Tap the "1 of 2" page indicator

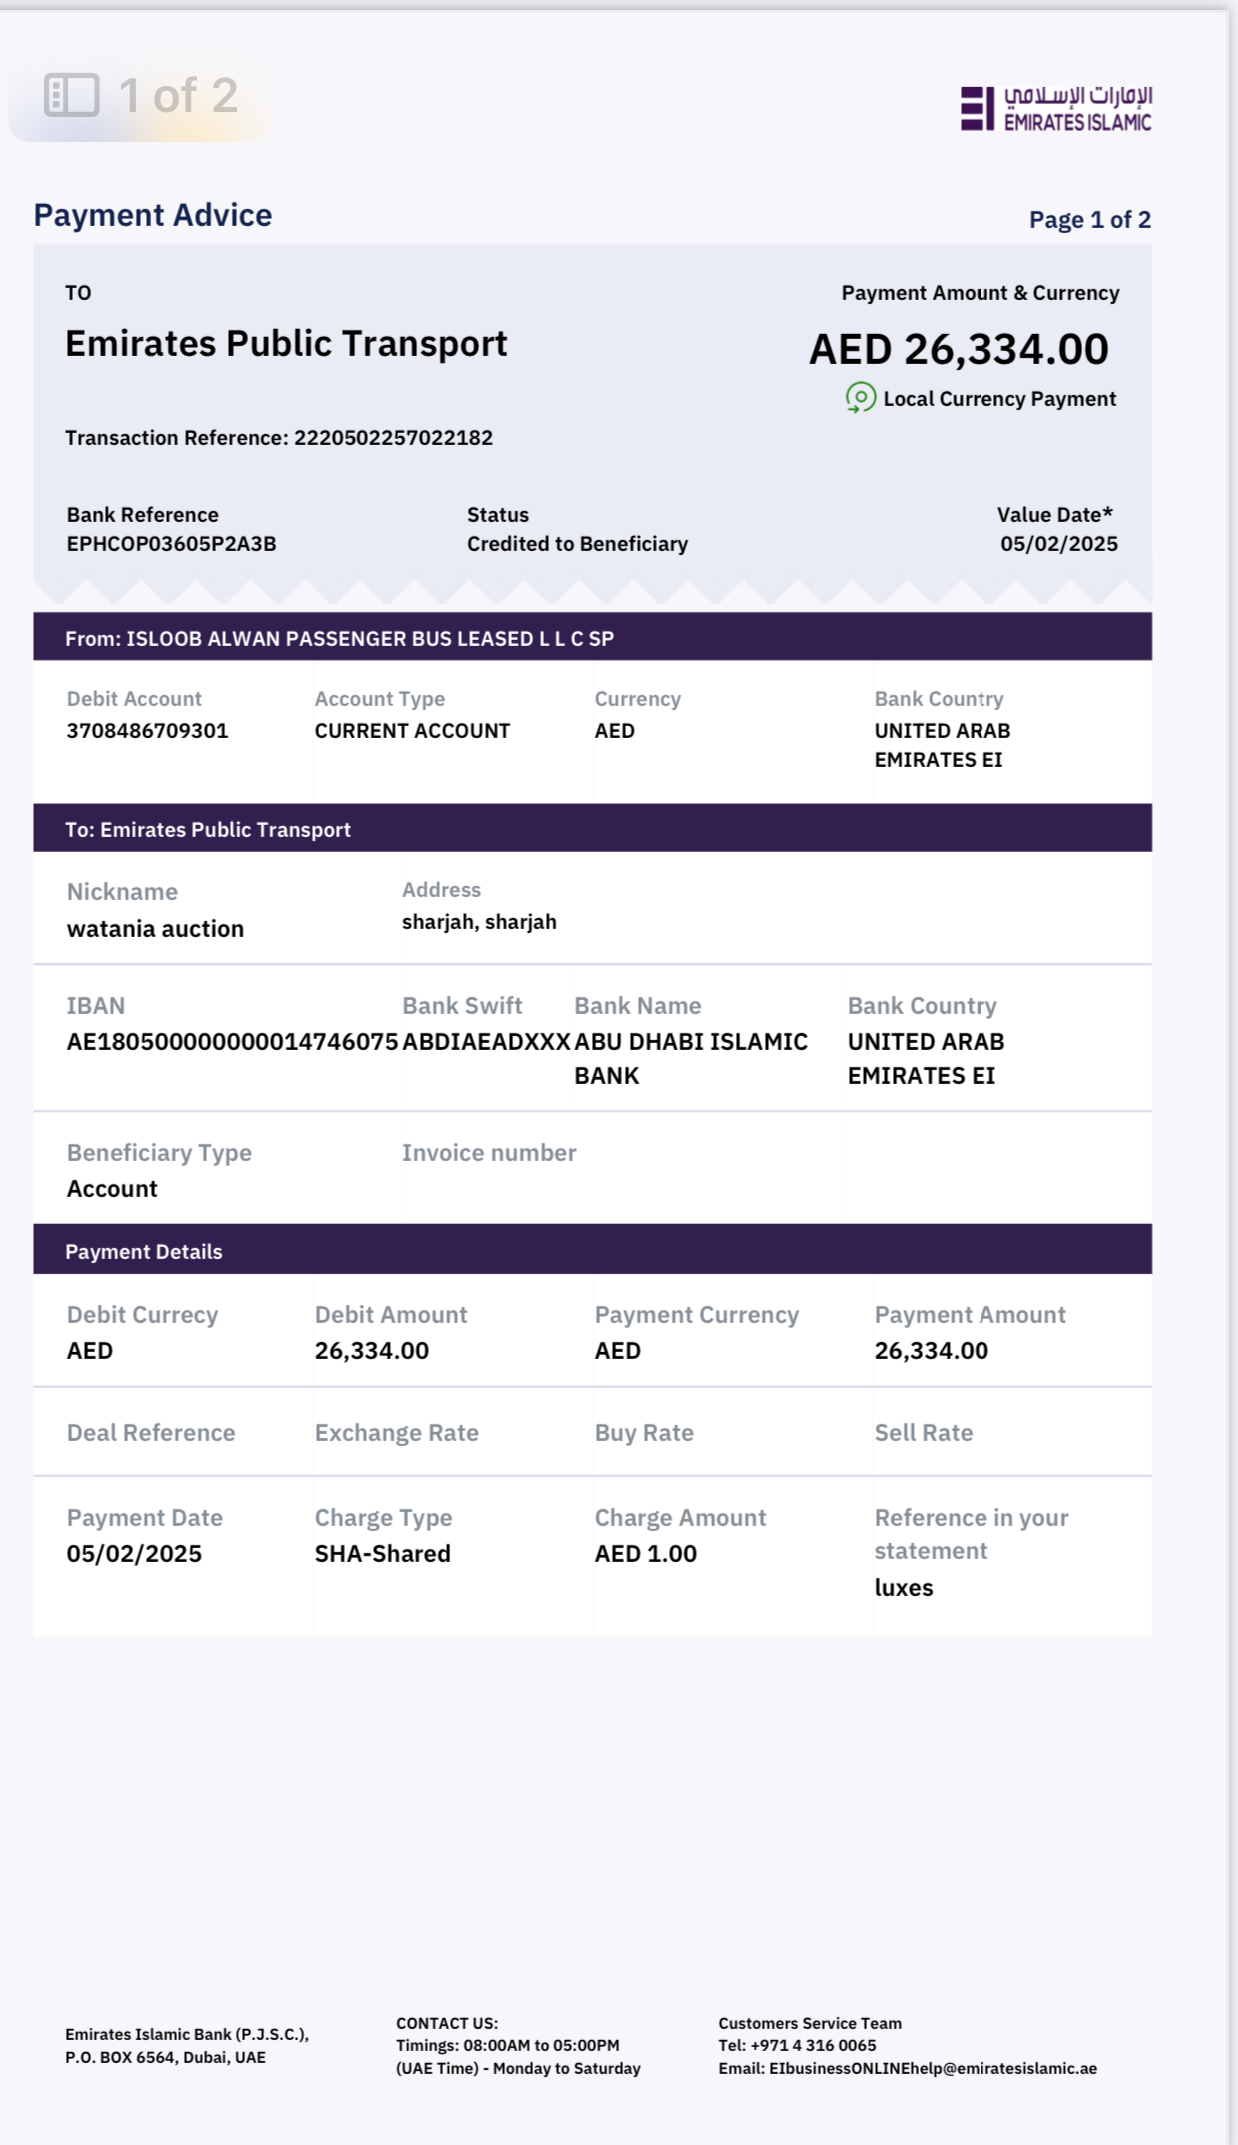tap(178, 96)
